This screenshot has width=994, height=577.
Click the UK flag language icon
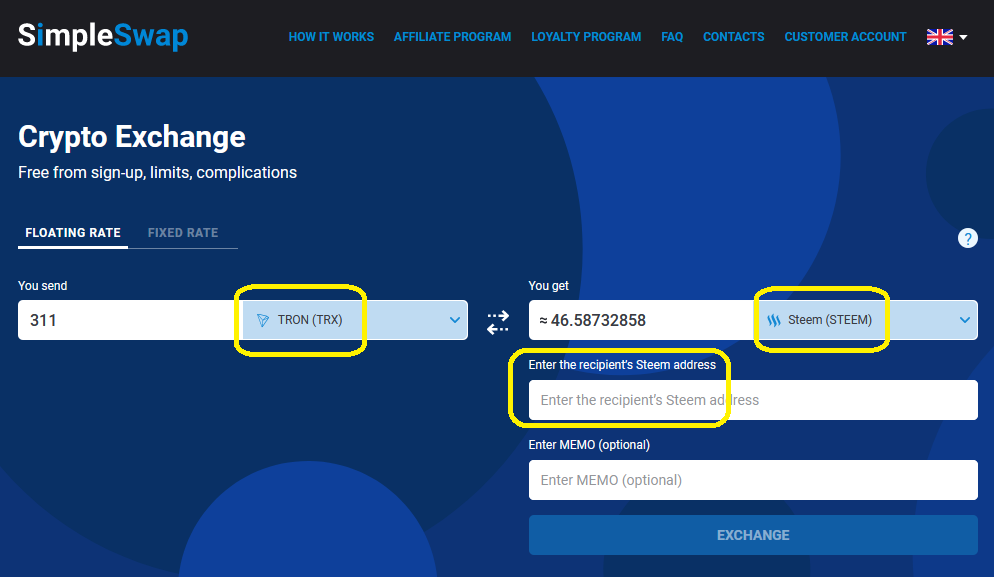pyautogui.click(x=939, y=37)
